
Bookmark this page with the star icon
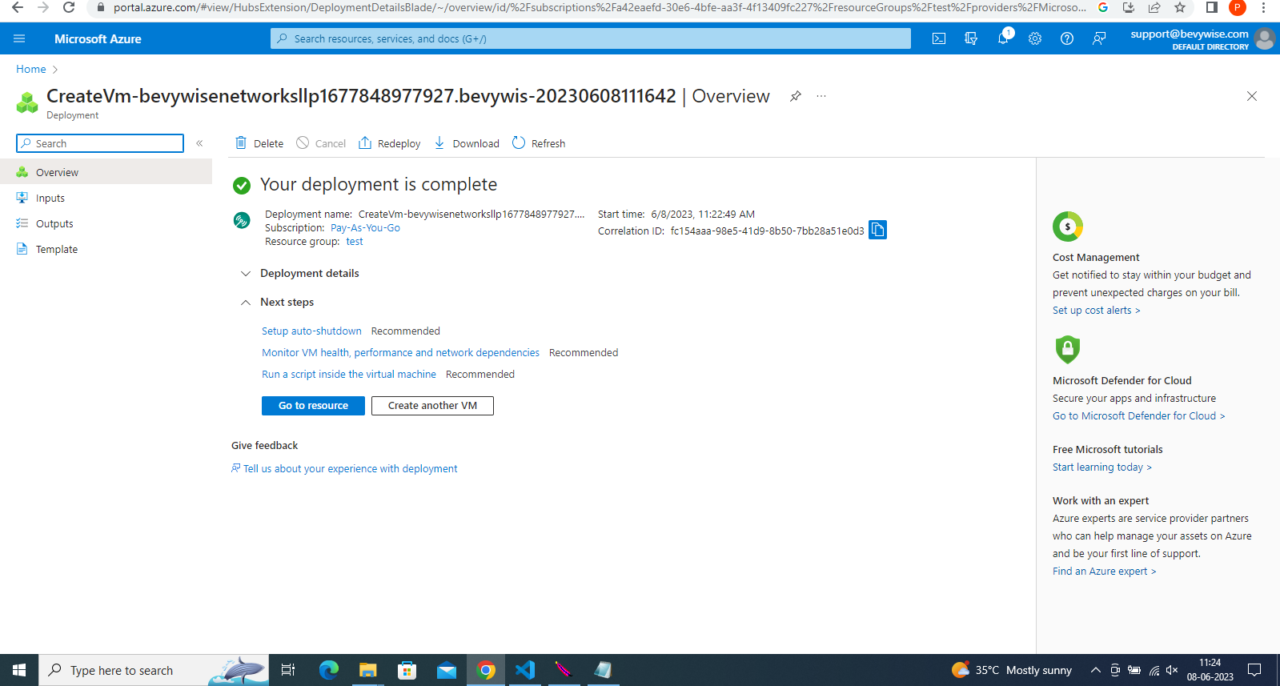[x=1180, y=7]
